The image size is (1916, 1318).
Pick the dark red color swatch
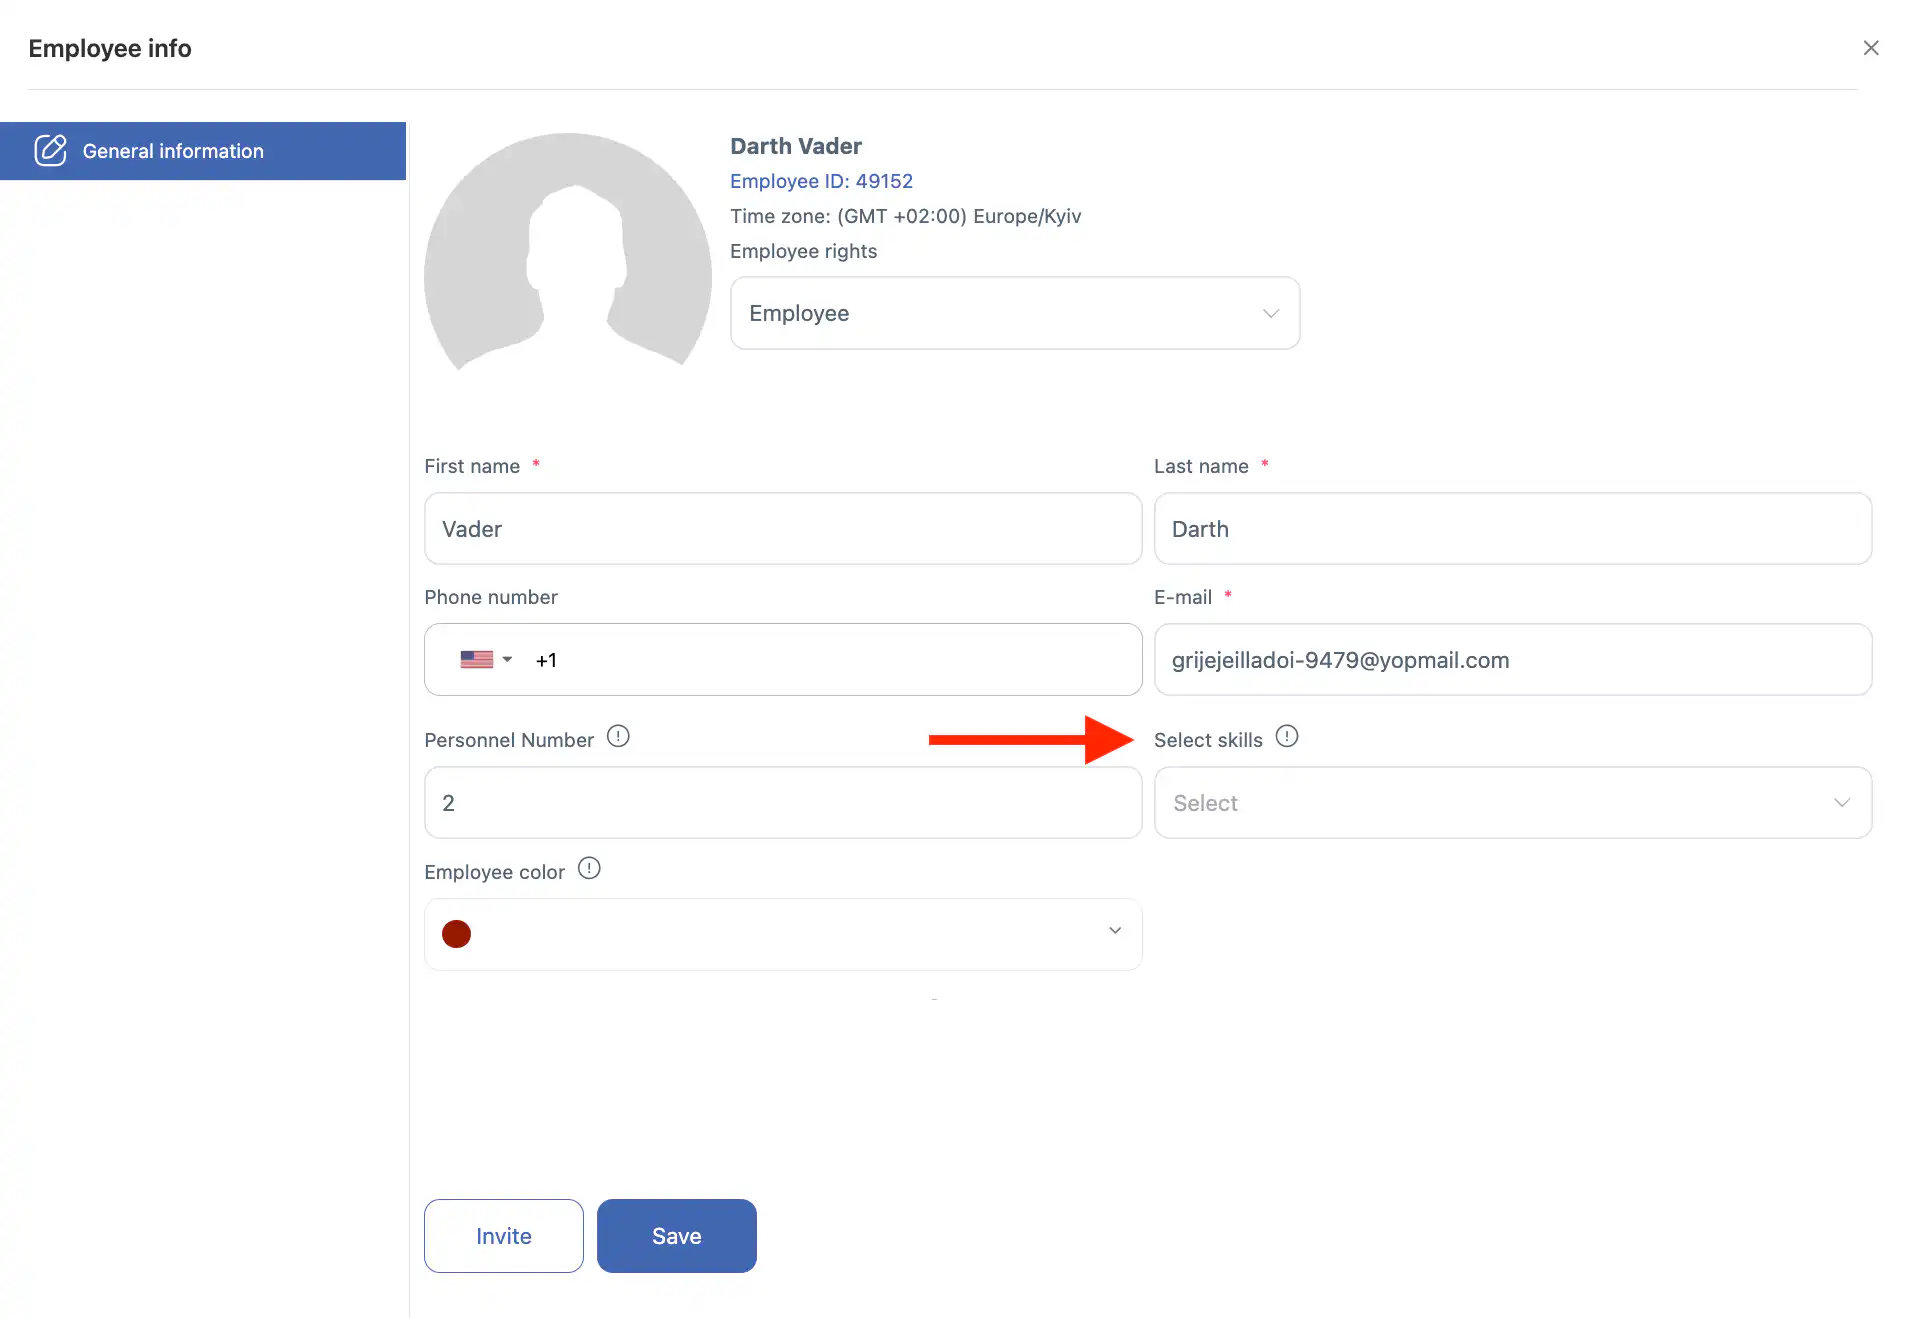click(x=456, y=934)
